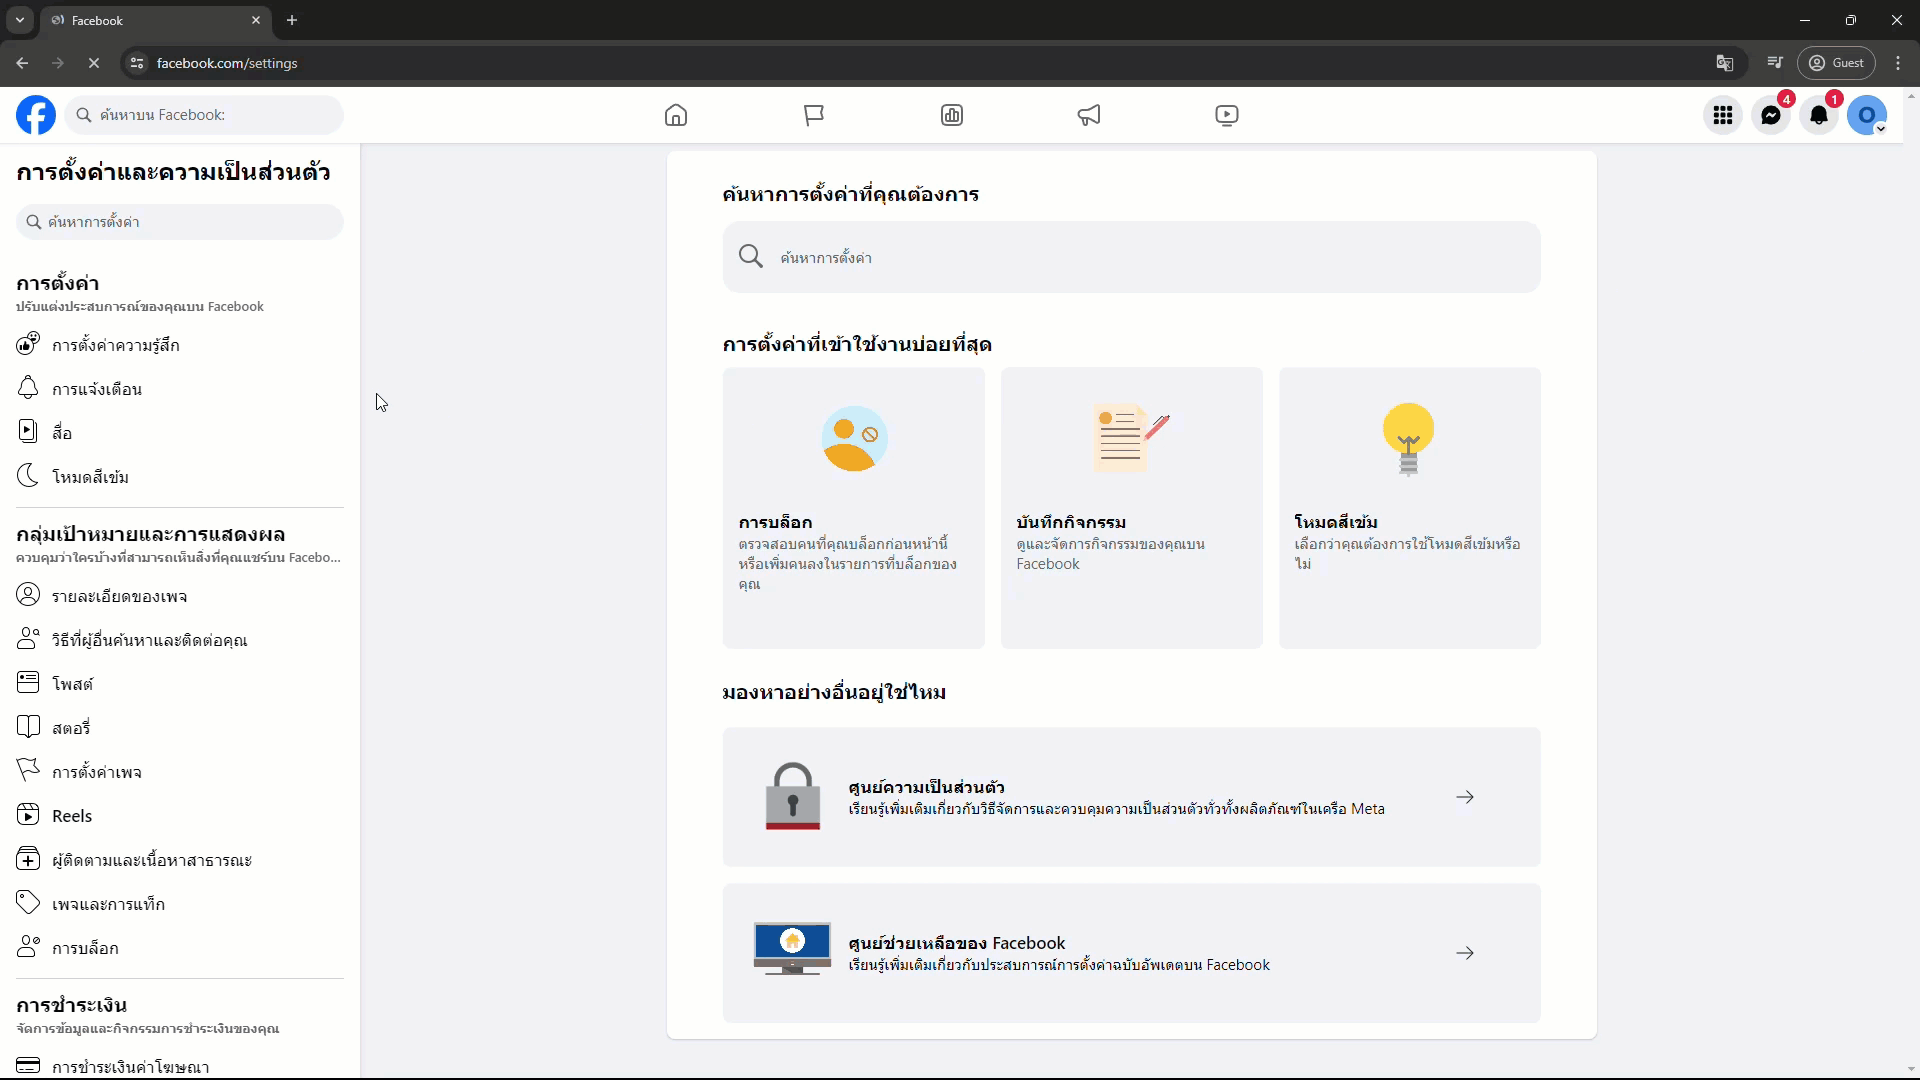Viewport: 1920px width, 1080px height.
Task: Open the Video play icon in top nav
Action: pyautogui.click(x=1227, y=115)
